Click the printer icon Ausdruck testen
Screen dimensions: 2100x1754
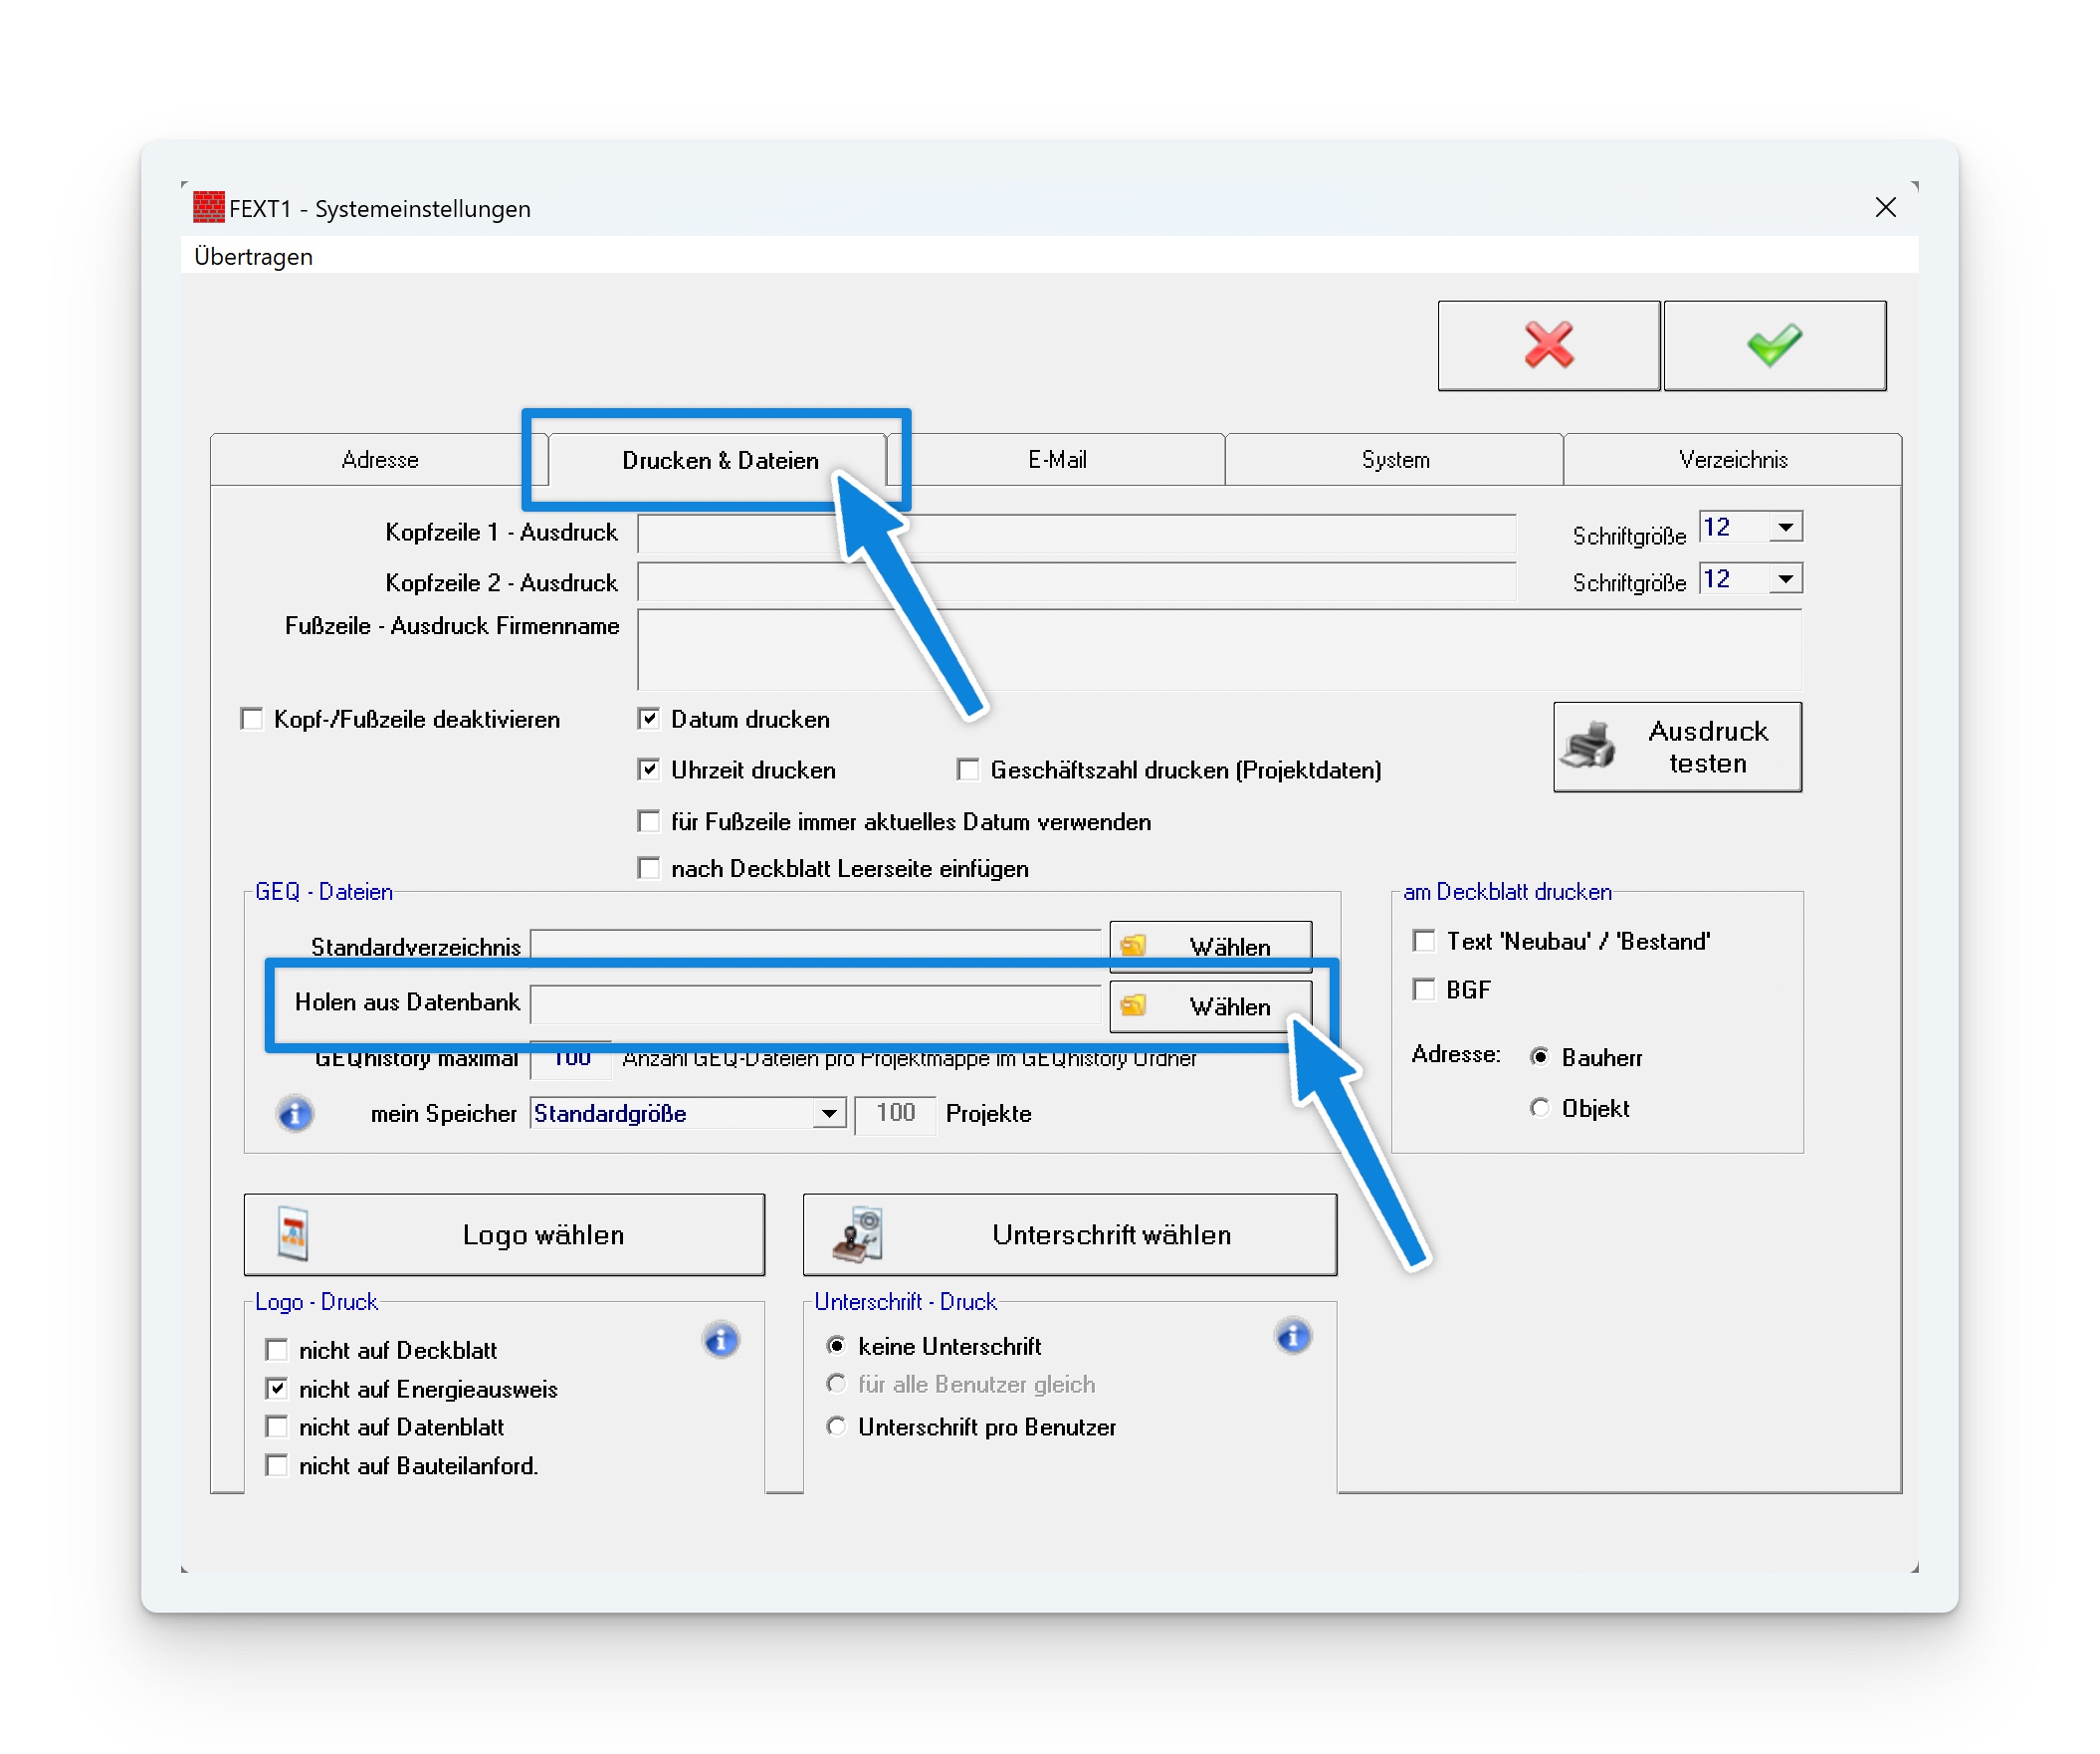[1587, 746]
